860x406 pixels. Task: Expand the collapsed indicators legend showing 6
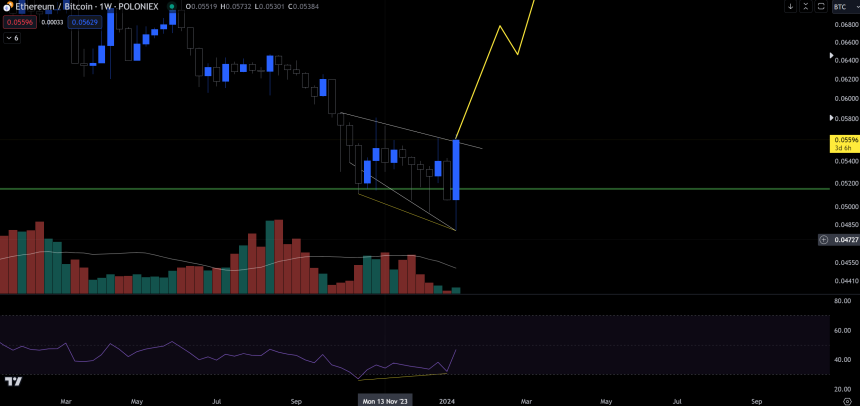[12, 38]
